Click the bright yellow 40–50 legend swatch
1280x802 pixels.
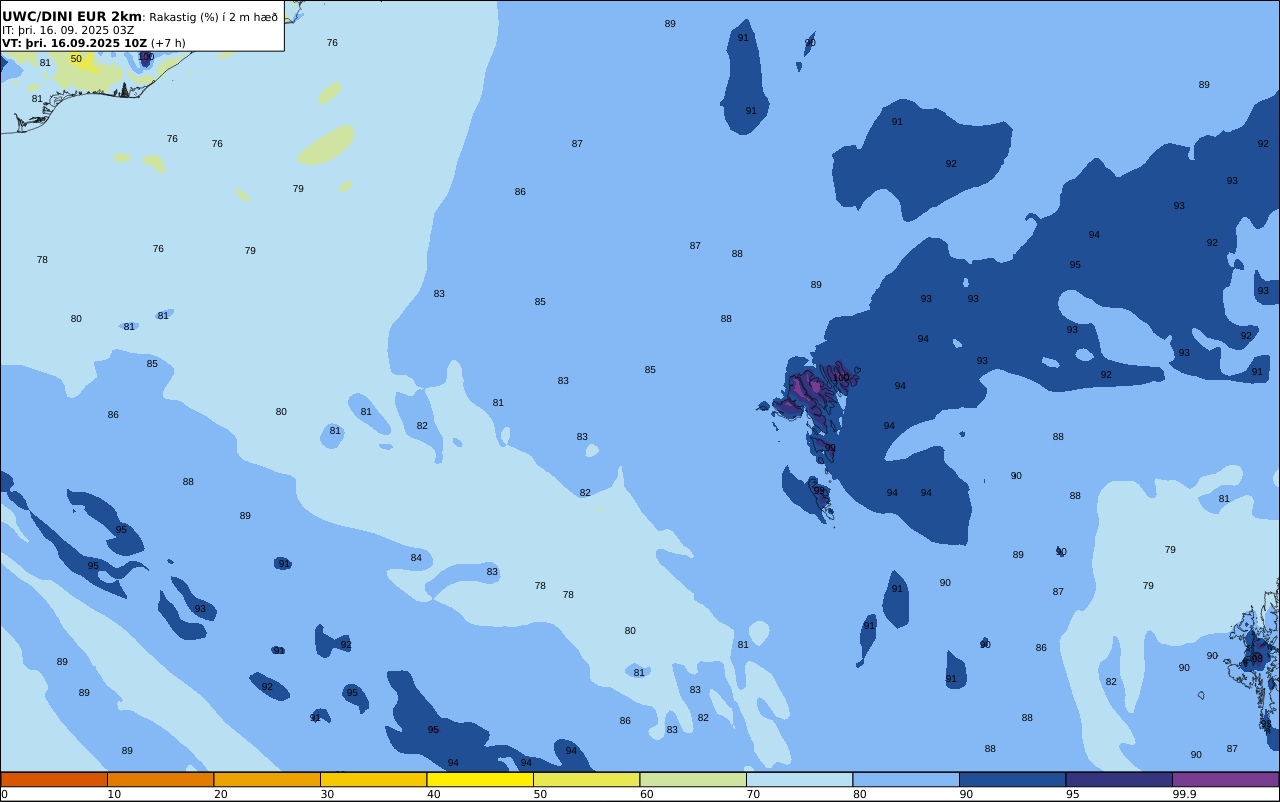480,779
